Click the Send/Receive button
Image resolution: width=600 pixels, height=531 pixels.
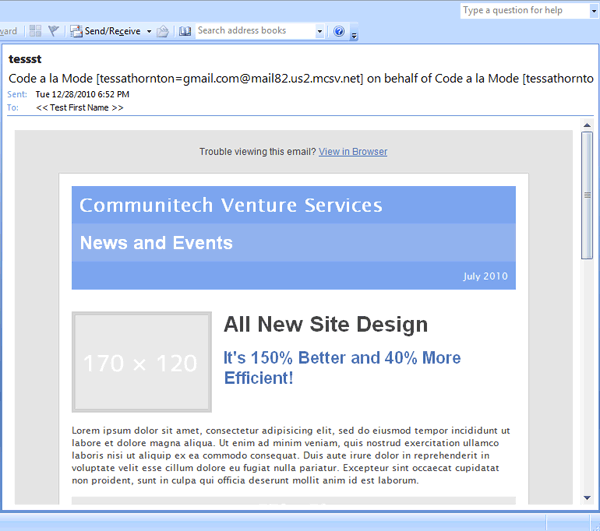(106, 31)
